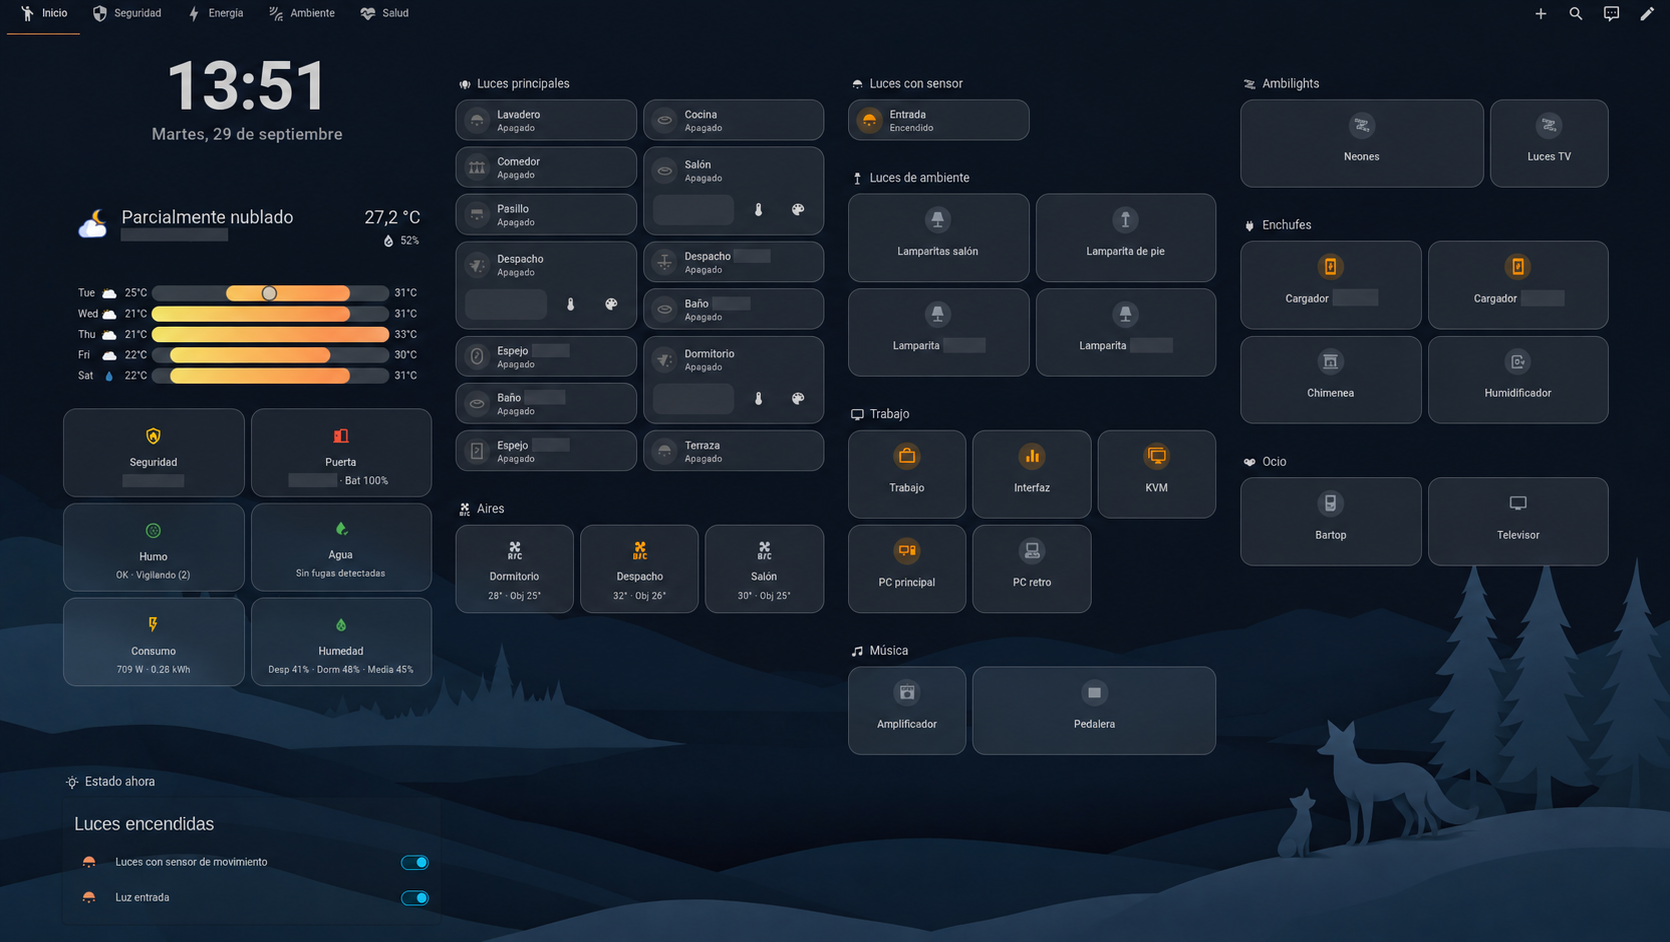The image size is (1670, 942).
Task: Turn on the Lavadero light
Action: [546, 120]
